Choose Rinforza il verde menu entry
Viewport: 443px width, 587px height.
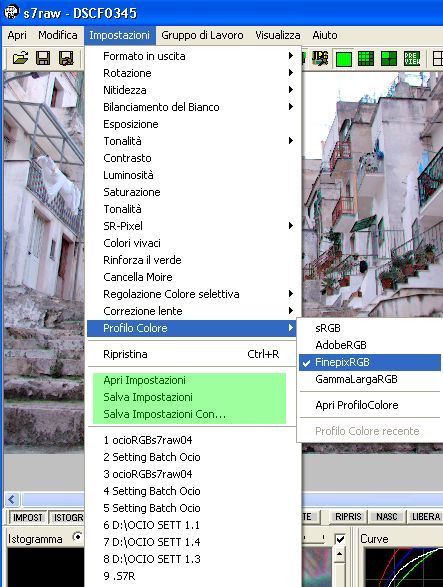click(193, 260)
